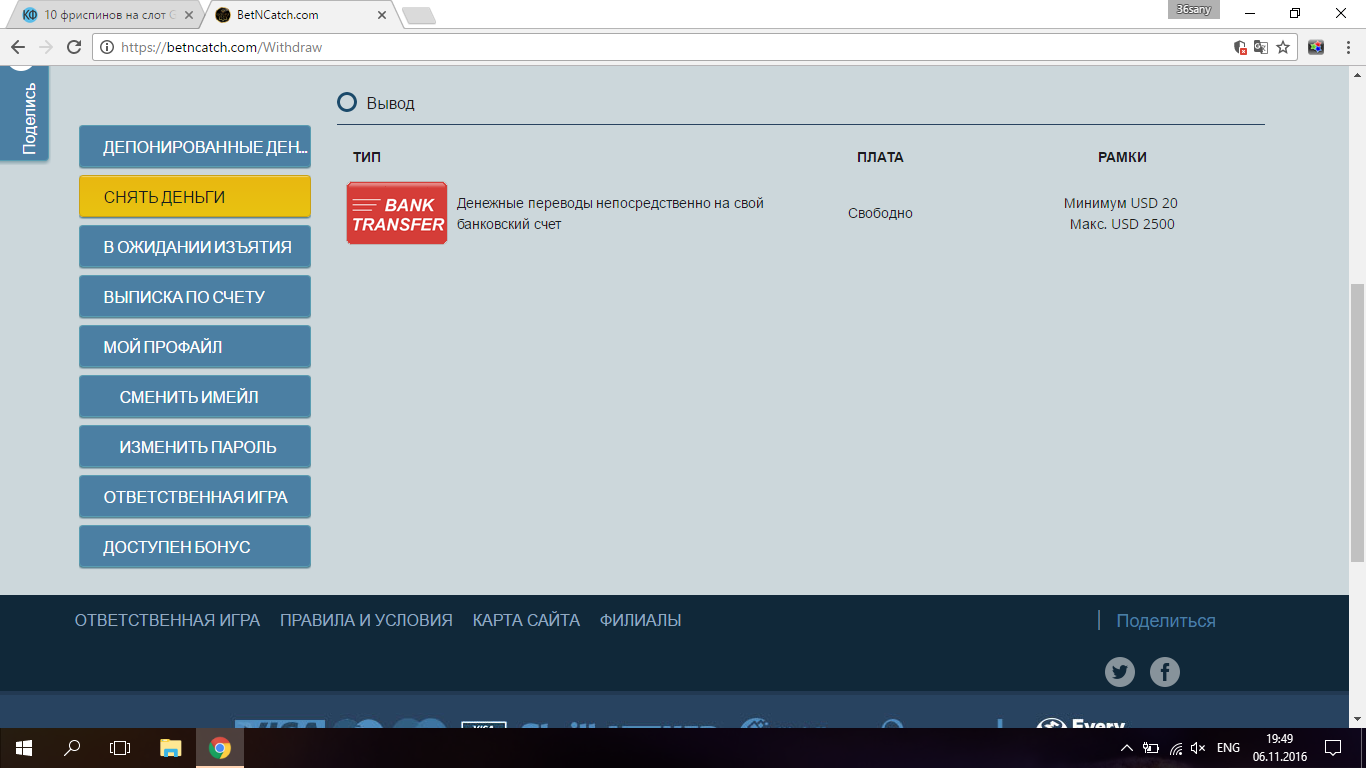
Task: Open СМЕНИТЬ ИМЕЙЛ page
Action: 195,397
